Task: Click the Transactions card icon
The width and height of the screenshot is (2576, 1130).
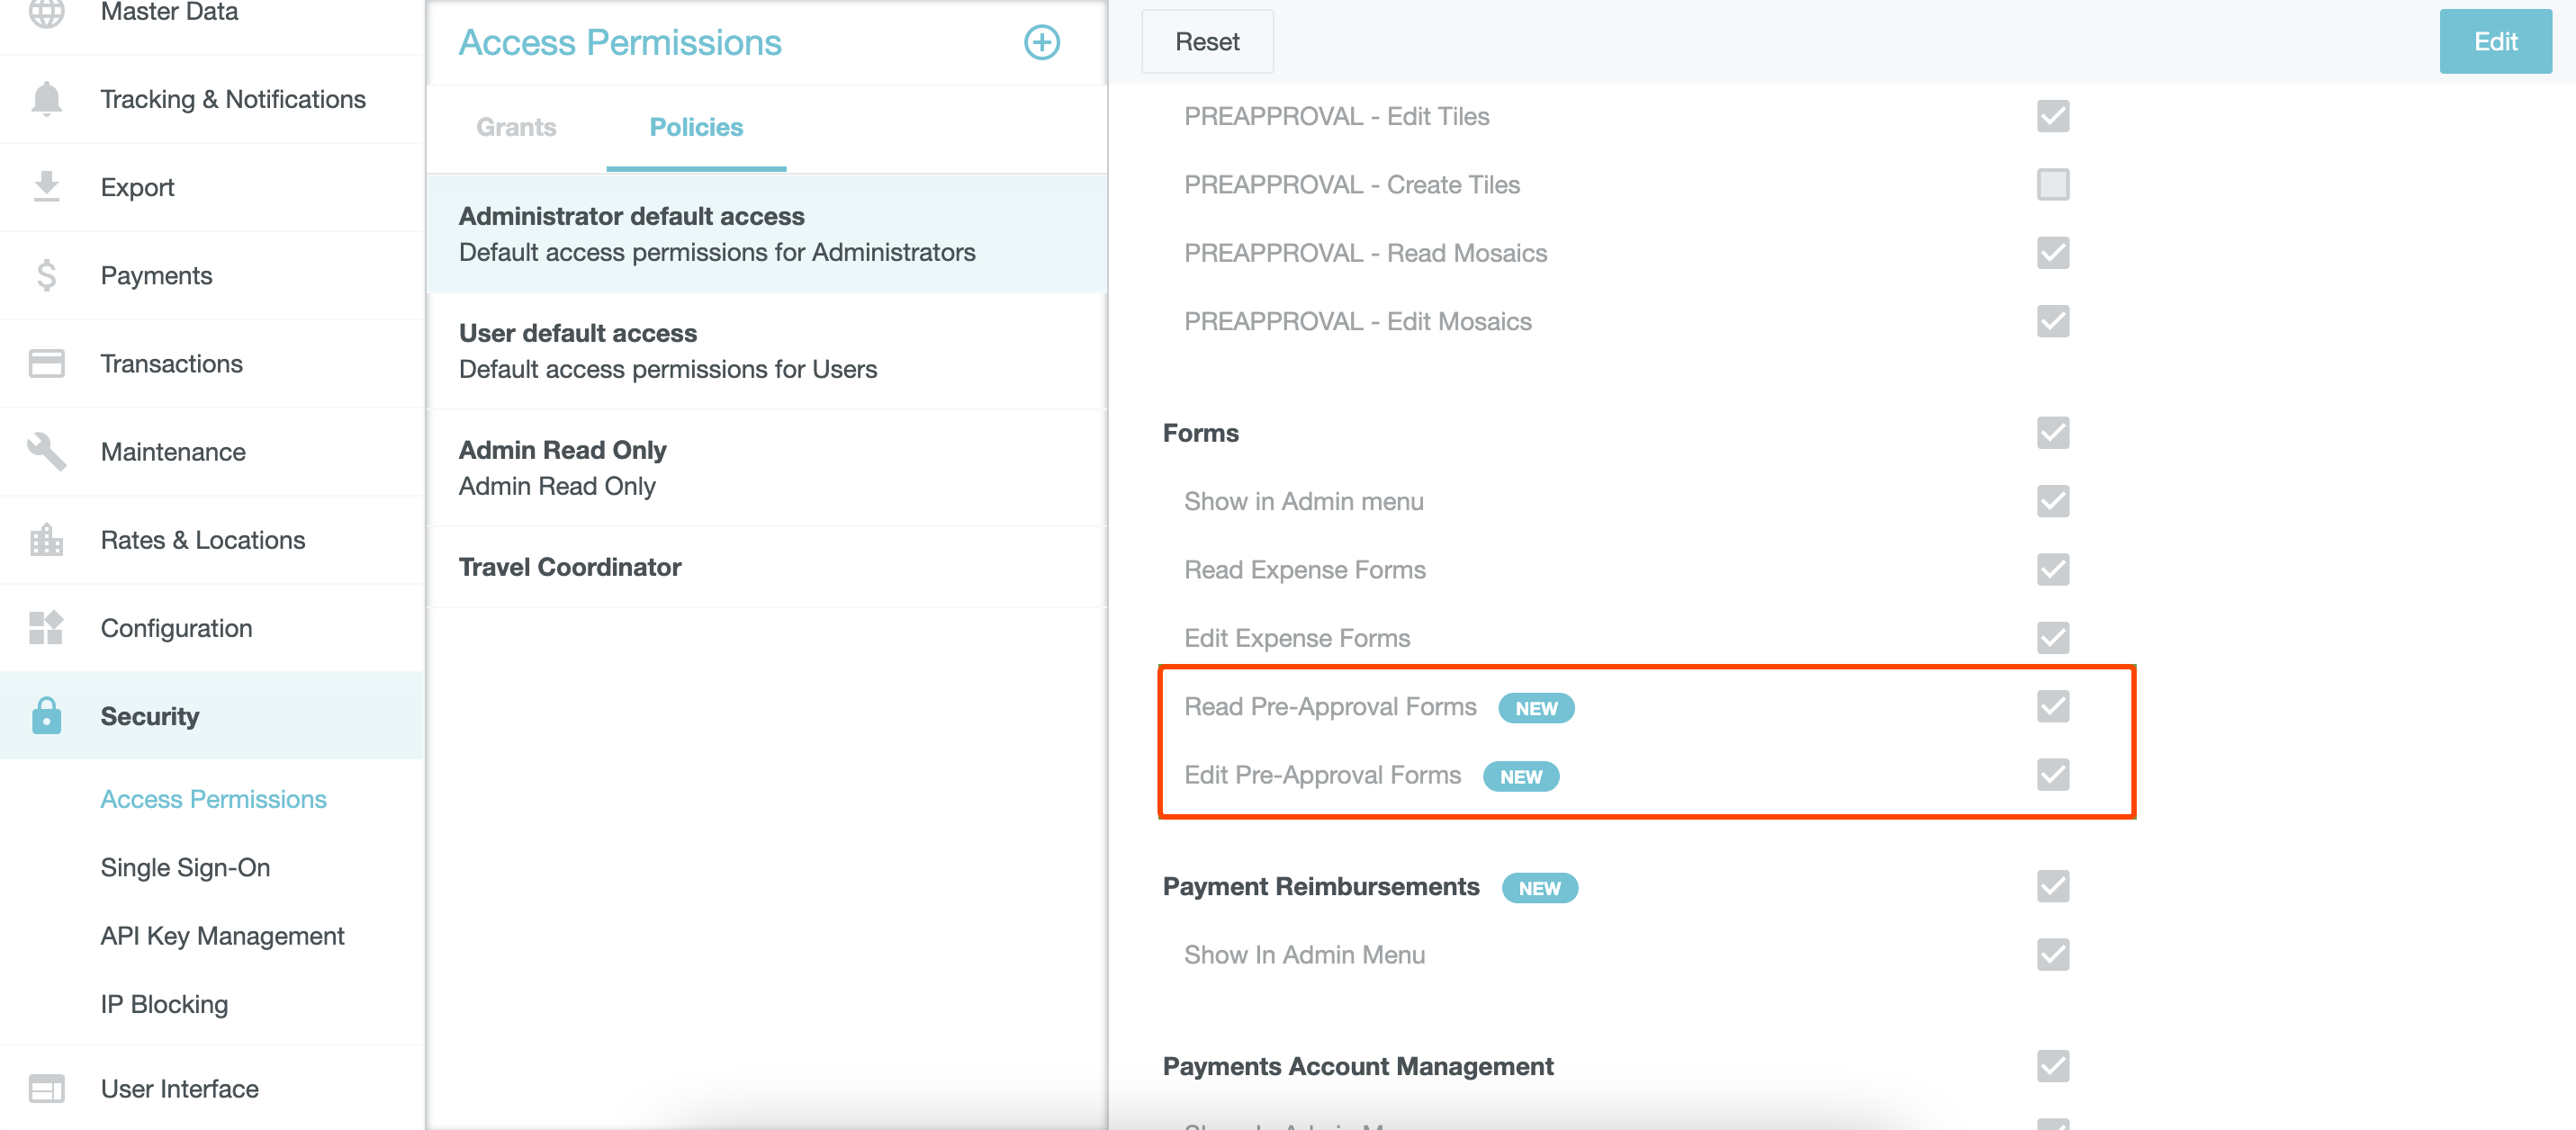Action: click(46, 363)
